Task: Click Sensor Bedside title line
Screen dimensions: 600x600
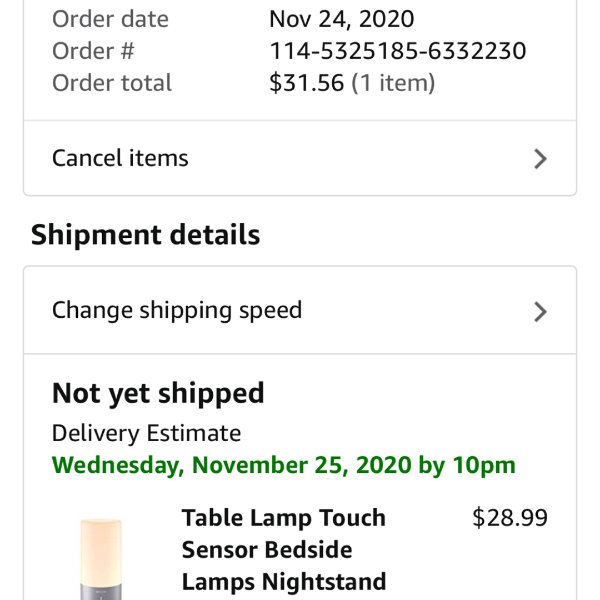Action: 267,550
